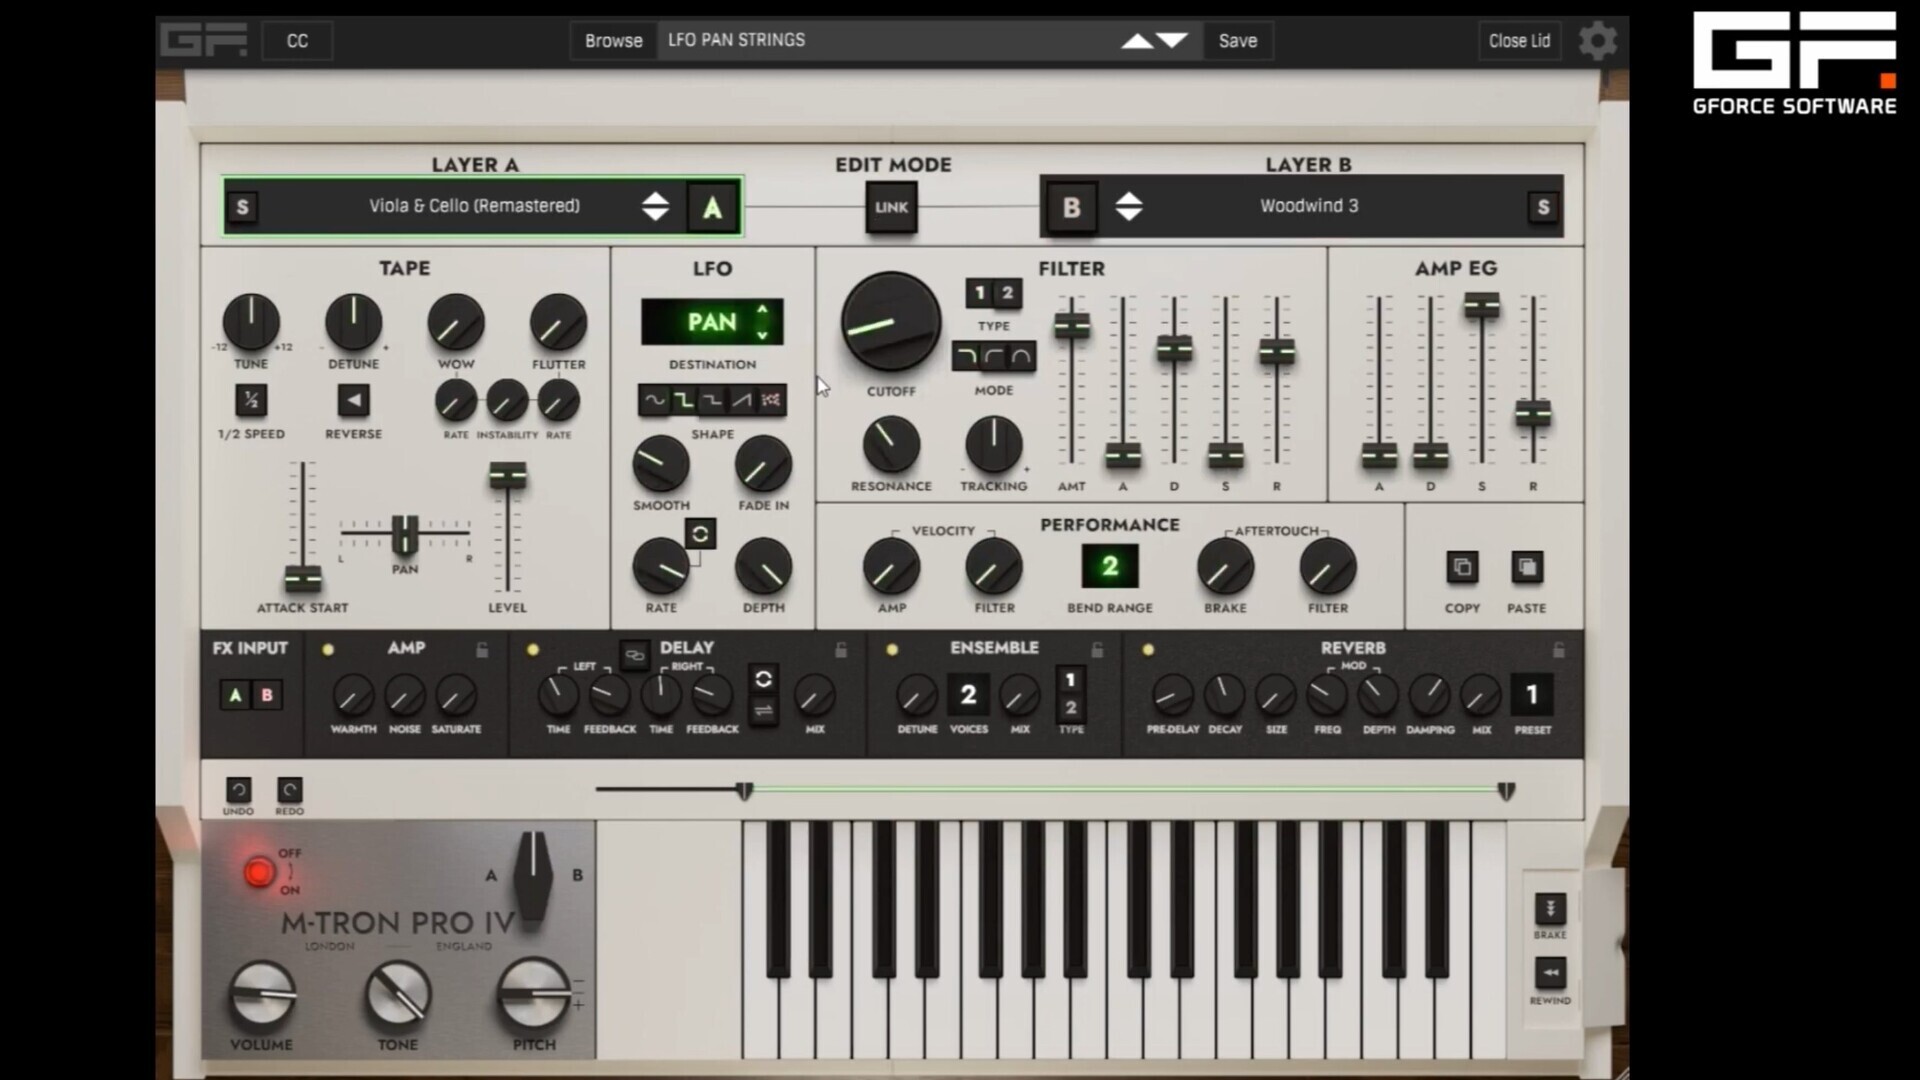Click the Save preset button

coord(1237,41)
